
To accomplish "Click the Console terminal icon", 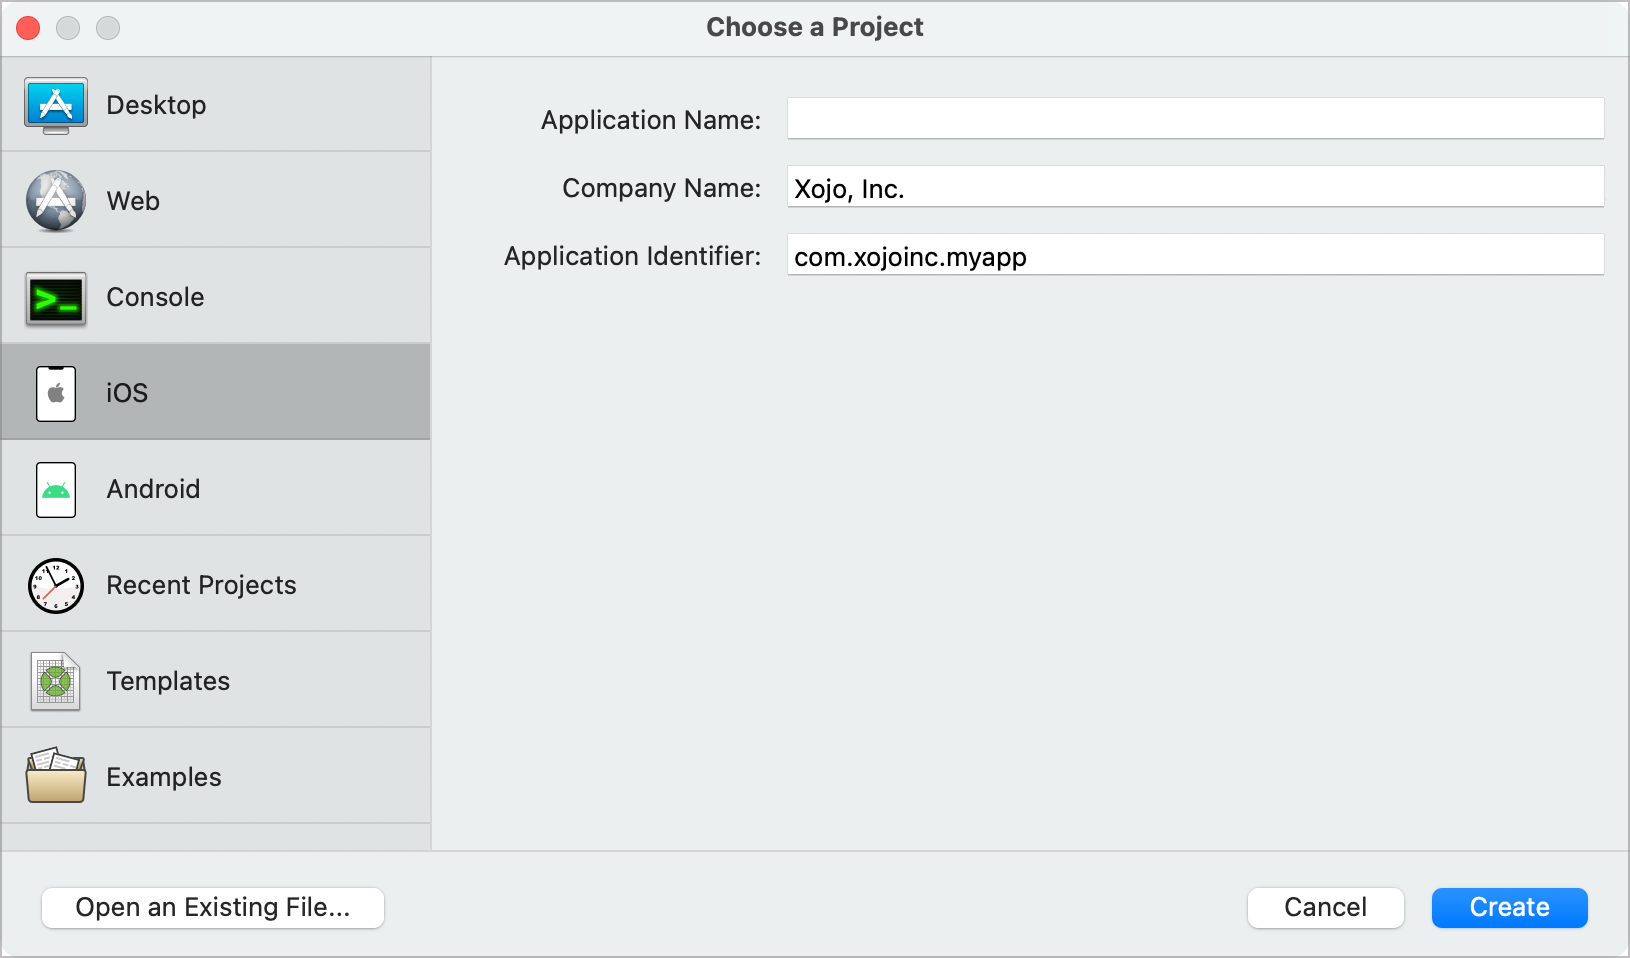I will (56, 298).
